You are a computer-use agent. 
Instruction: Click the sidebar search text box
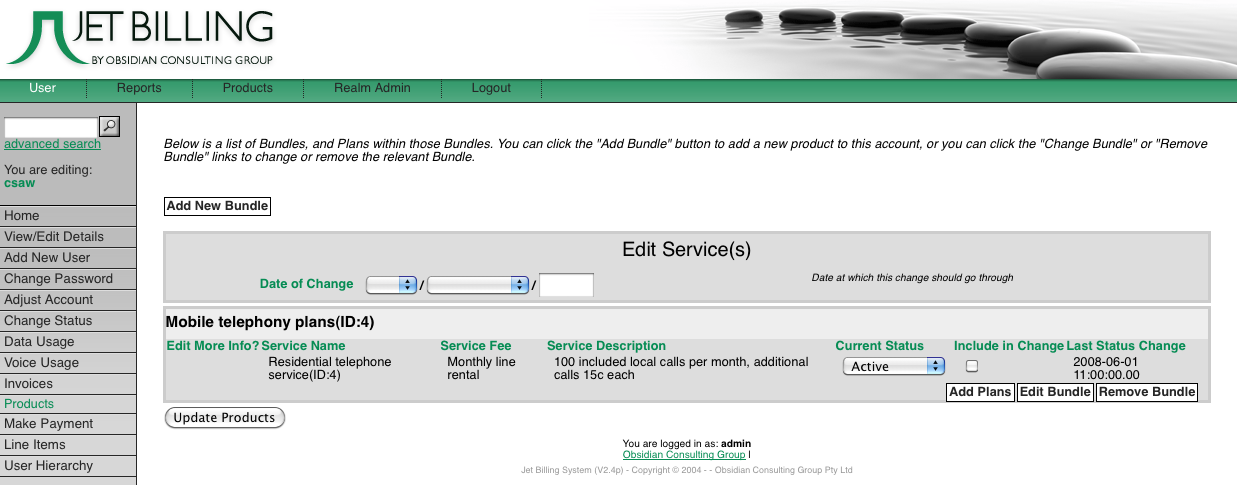coord(51,127)
